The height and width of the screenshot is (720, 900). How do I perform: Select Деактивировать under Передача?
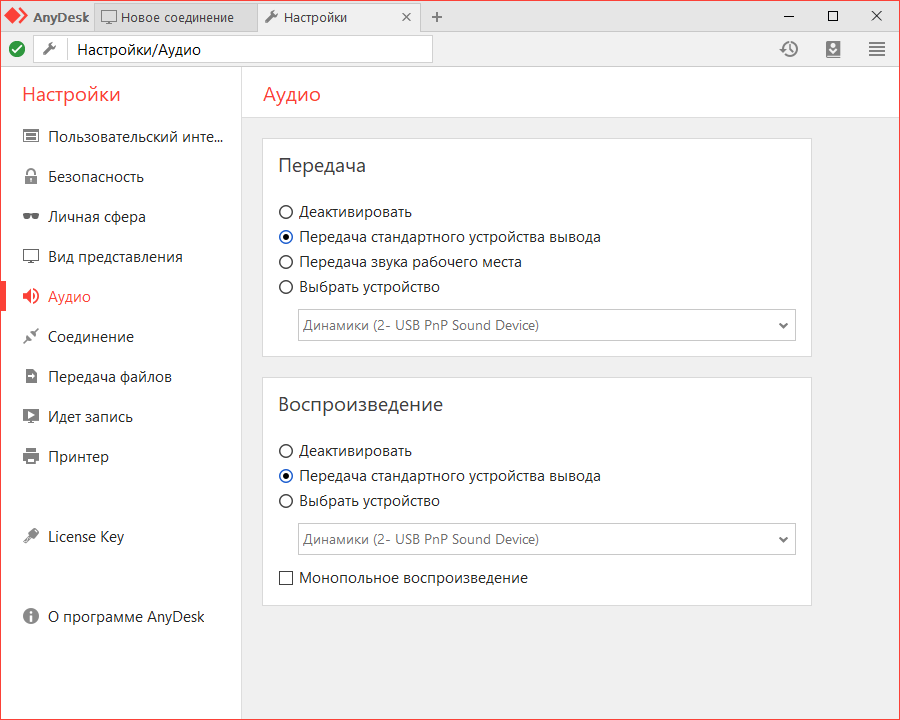point(286,212)
